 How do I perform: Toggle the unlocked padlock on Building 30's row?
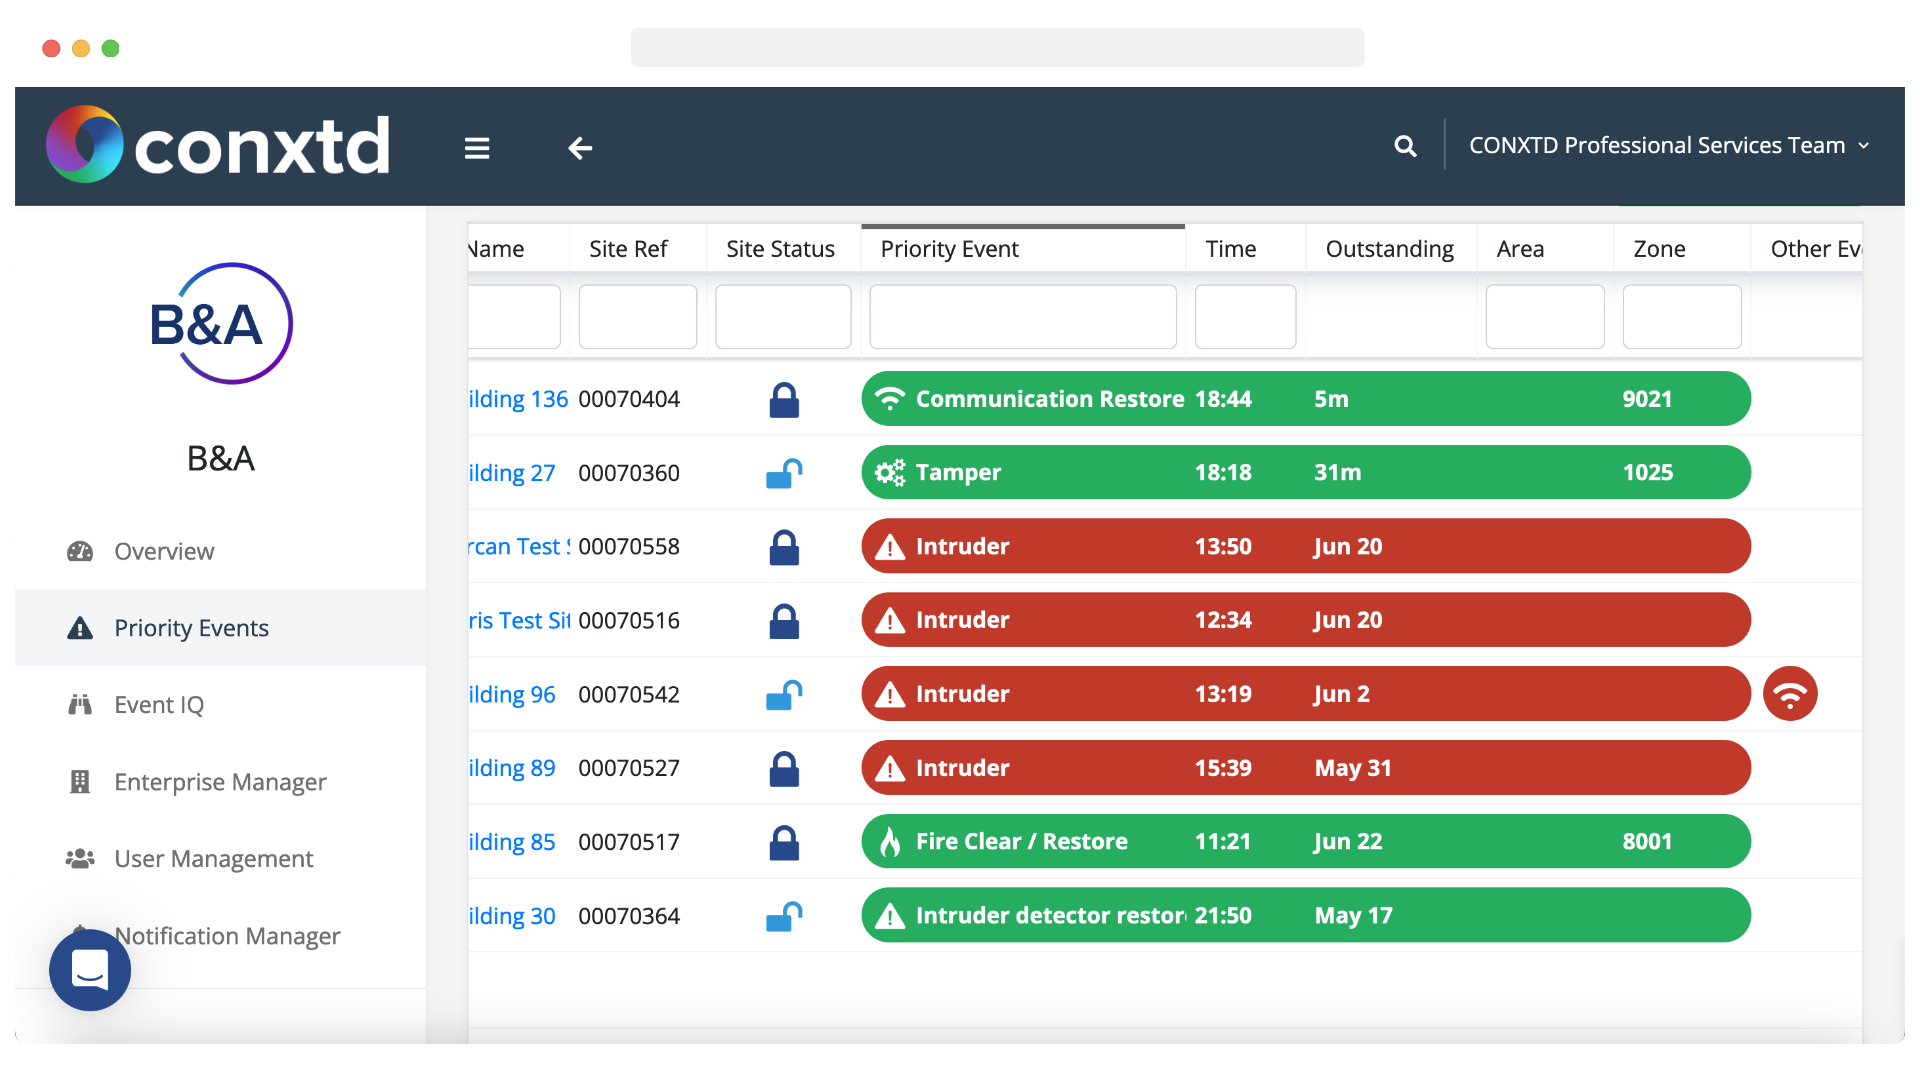coord(785,915)
